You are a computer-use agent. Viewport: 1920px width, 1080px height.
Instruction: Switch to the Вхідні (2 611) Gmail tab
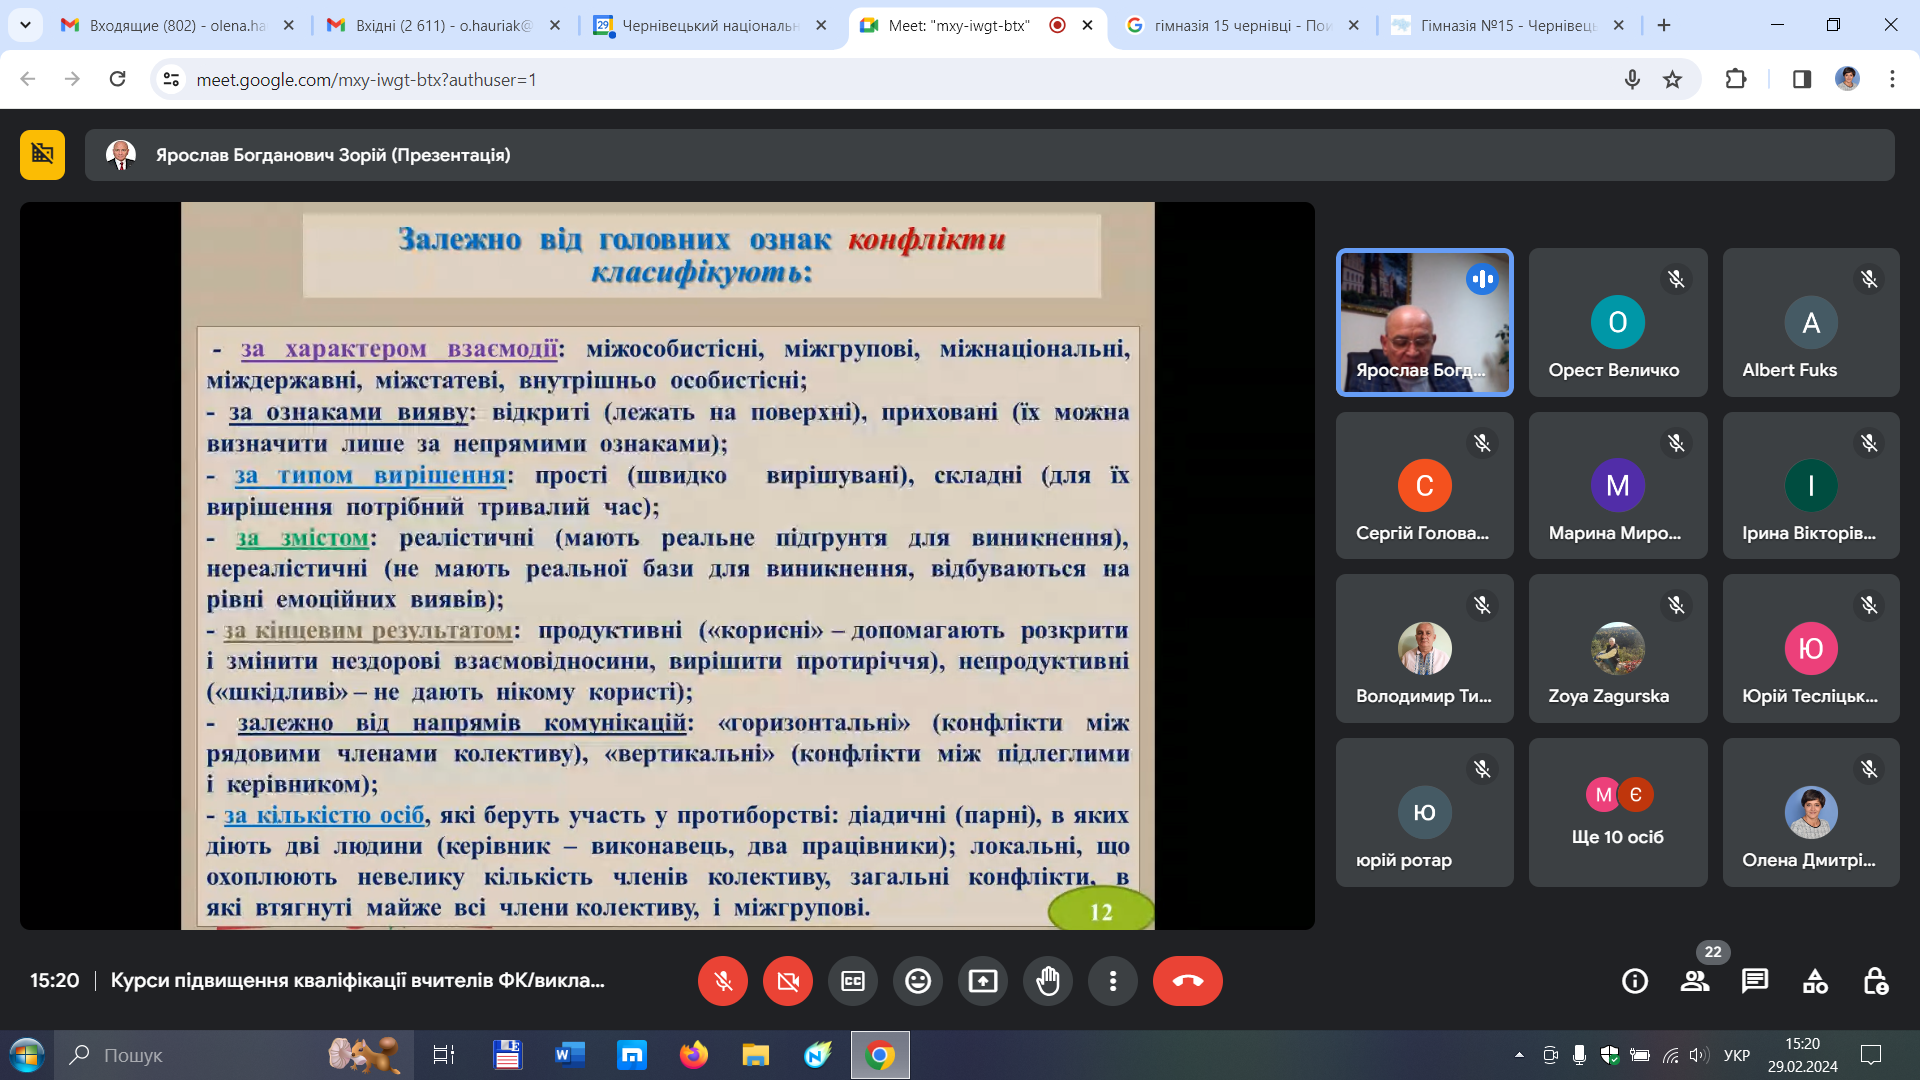point(444,25)
